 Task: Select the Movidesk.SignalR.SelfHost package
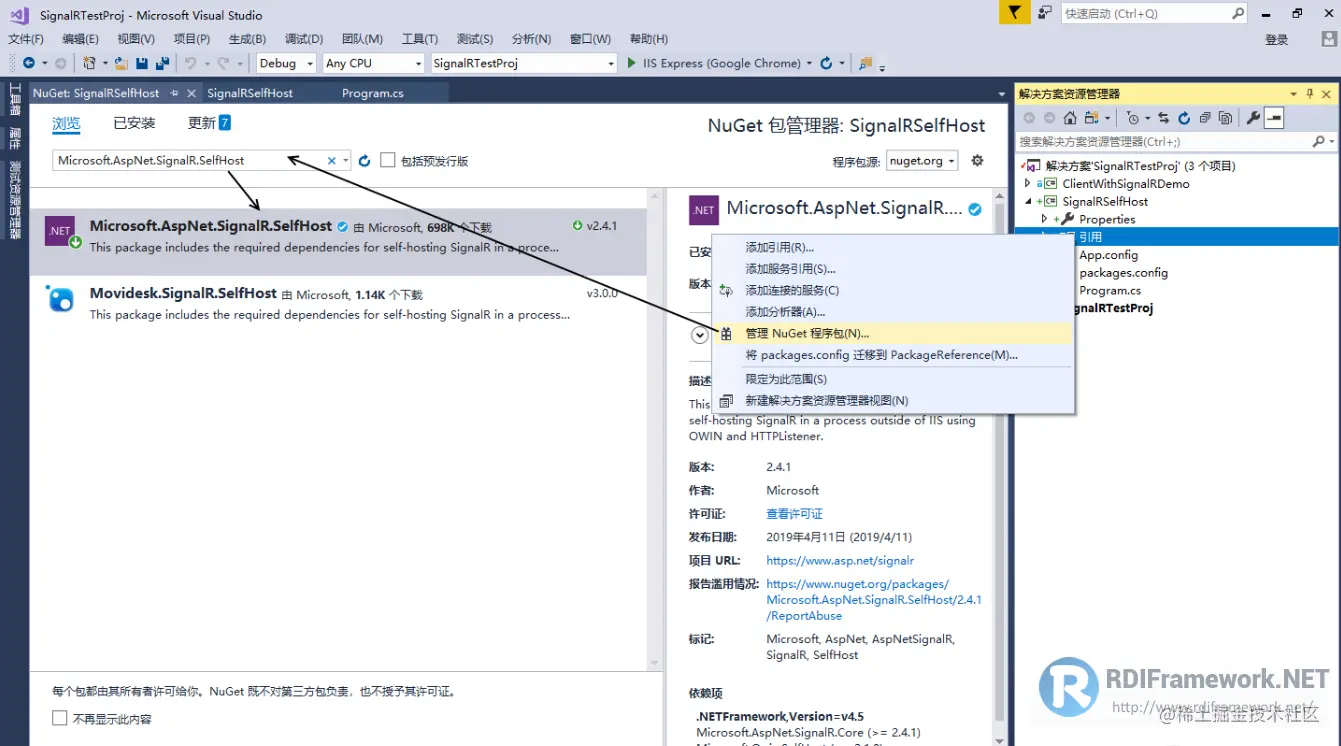(x=338, y=303)
